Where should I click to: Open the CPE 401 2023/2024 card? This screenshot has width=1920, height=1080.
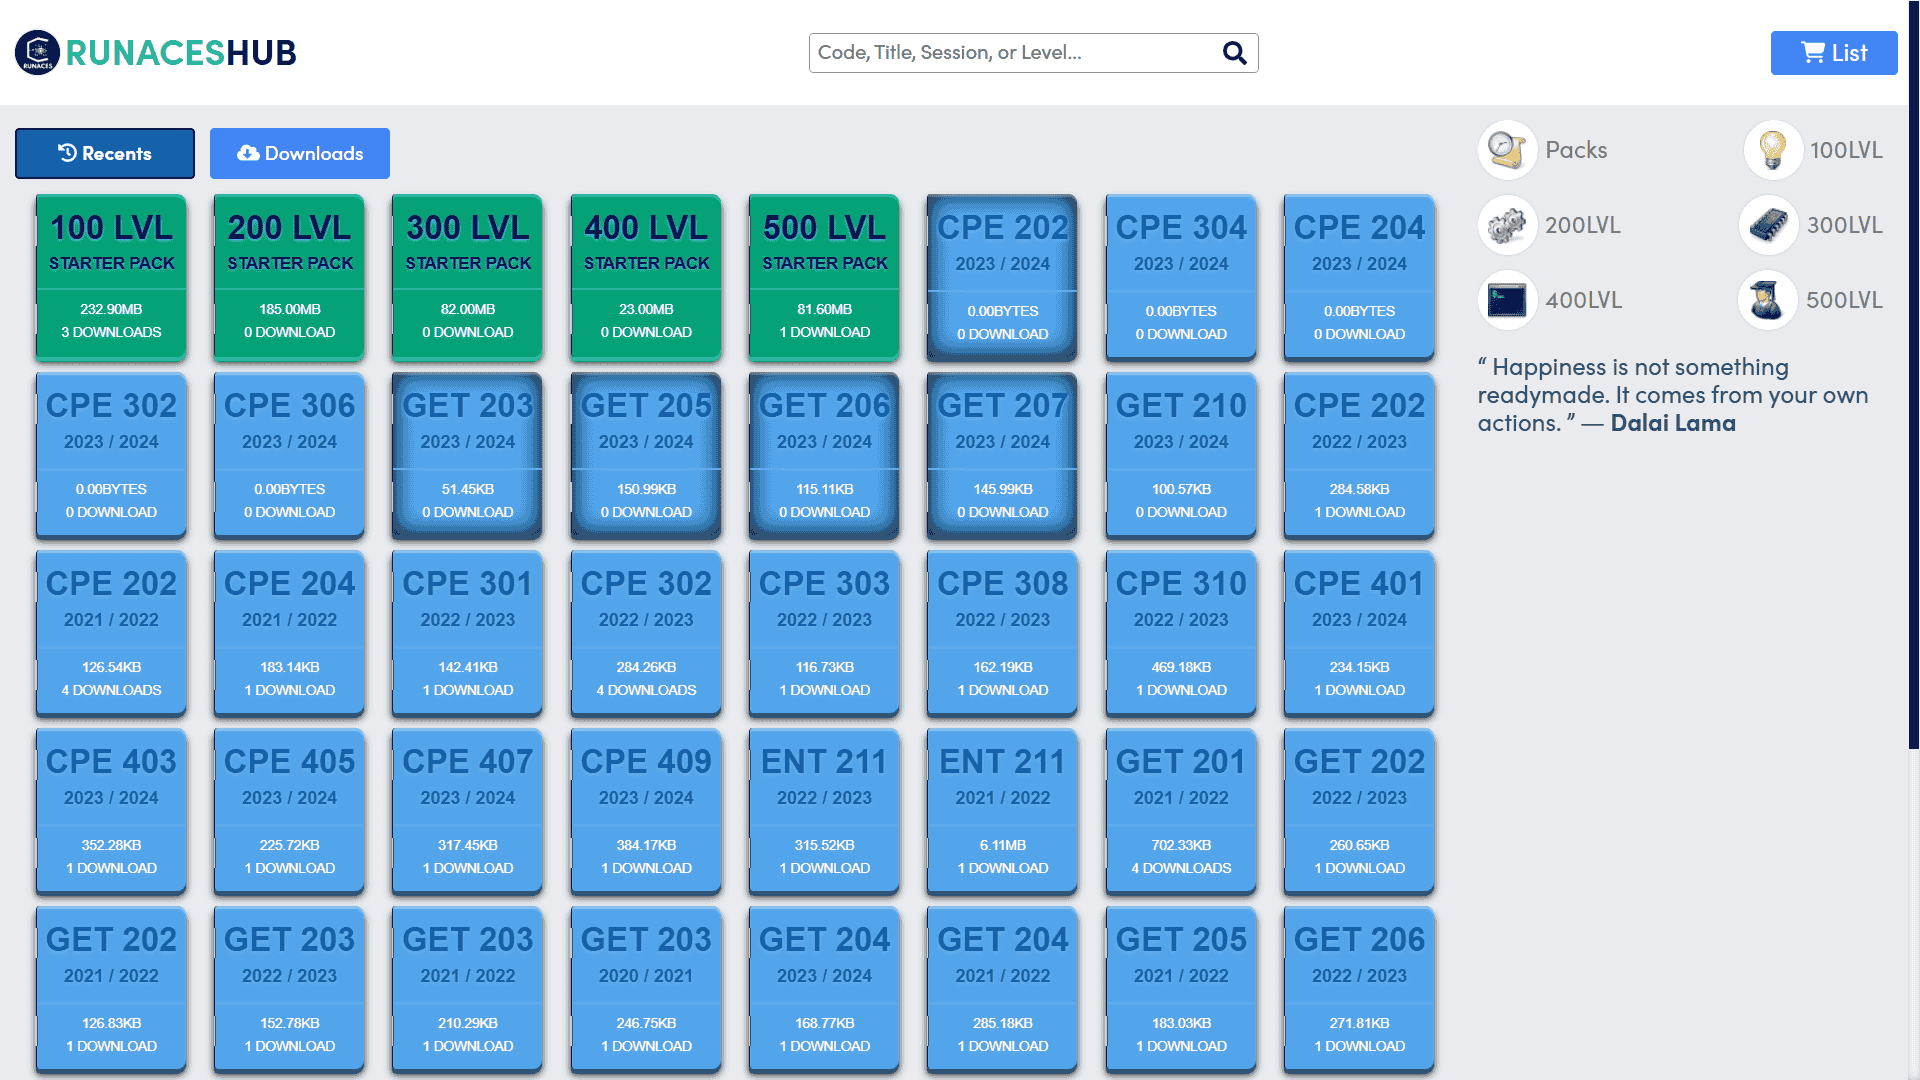[x=1359, y=634]
